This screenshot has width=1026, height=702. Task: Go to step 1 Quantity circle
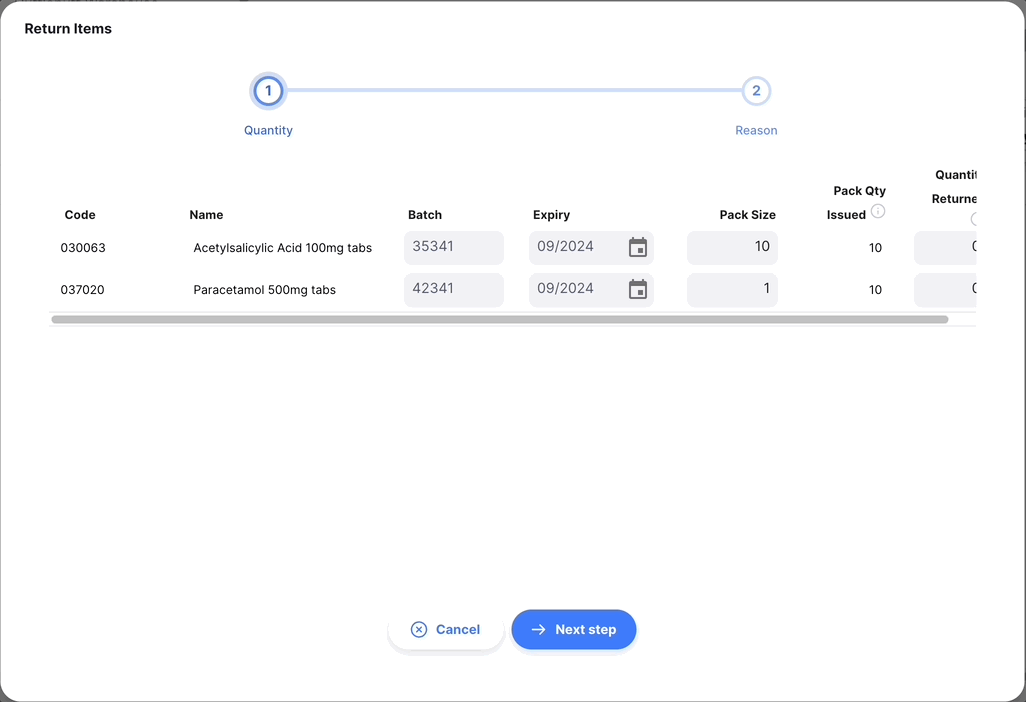(268, 91)
